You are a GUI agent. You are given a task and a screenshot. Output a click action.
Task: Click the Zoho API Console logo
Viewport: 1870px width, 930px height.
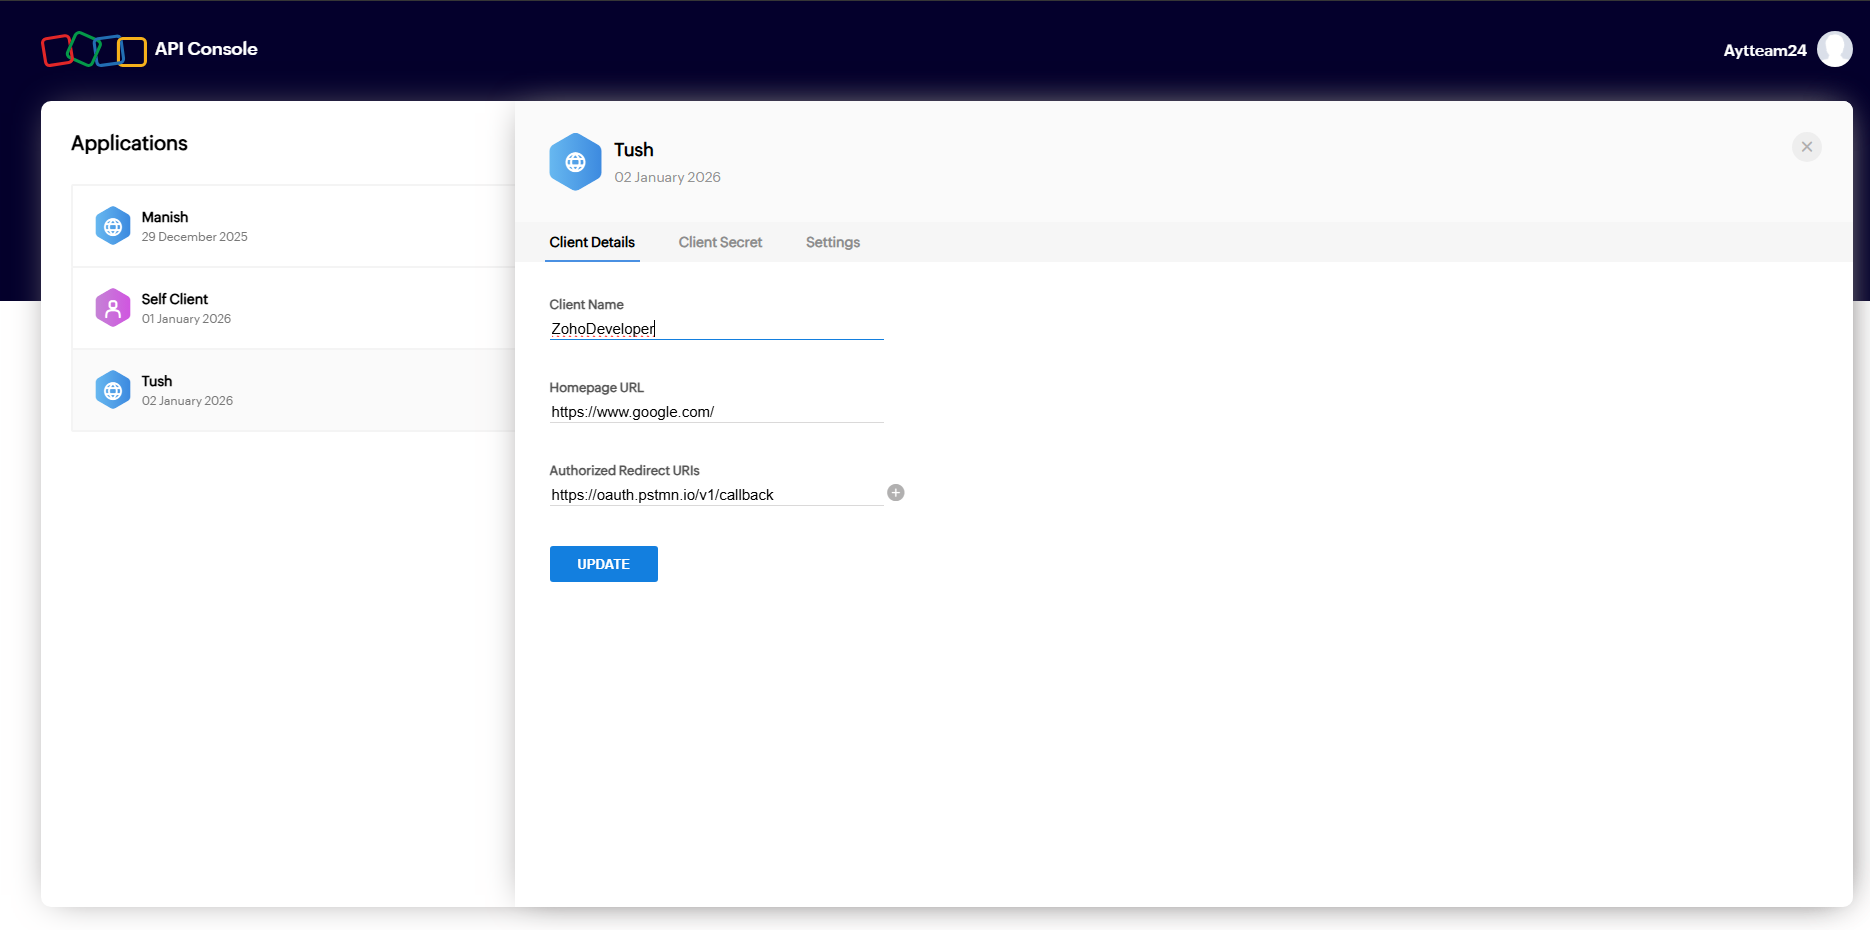94,48
